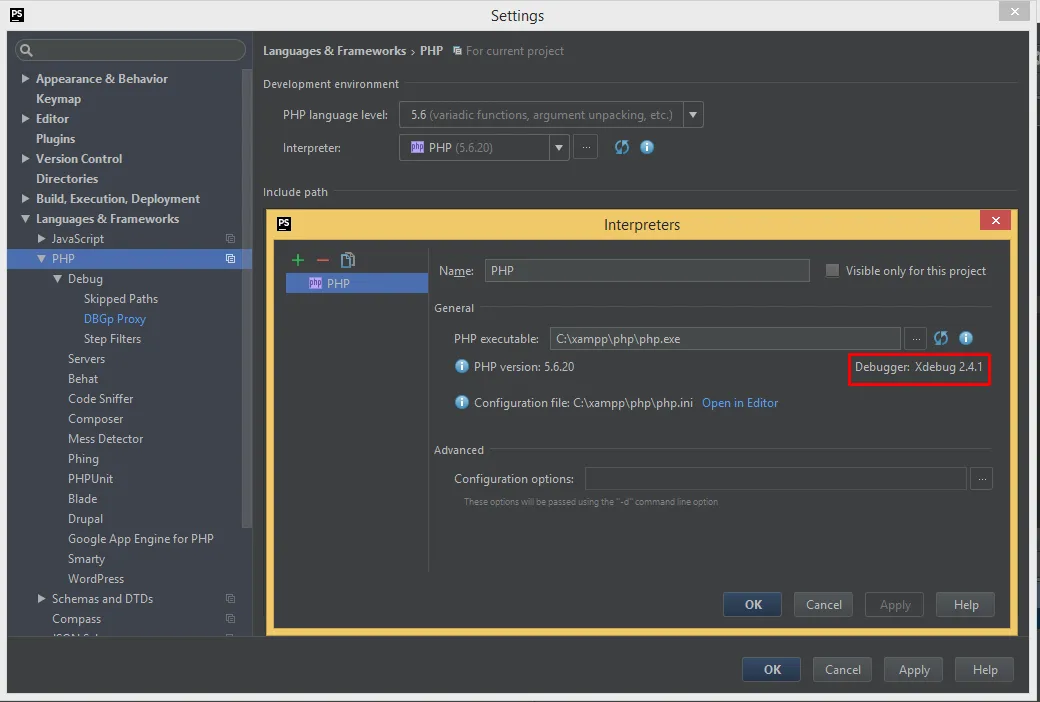Select Step Filters under Debug
This screenshot has height=702, width=1040.
pyautogui.click(x=112, y=338)
